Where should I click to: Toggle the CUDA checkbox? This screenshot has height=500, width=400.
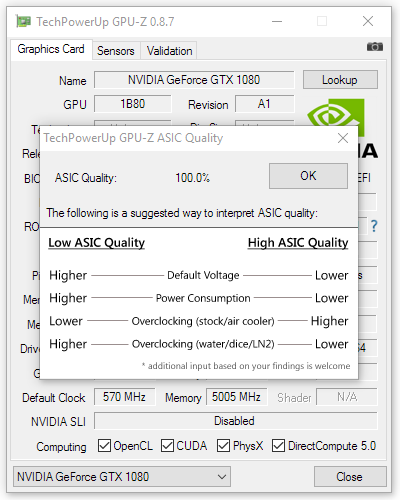point(167,446)
